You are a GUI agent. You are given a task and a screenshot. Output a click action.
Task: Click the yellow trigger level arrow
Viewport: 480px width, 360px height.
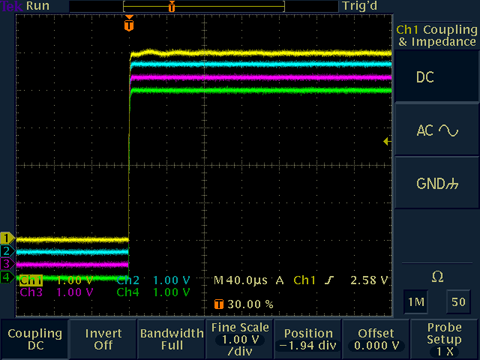pos(387,141)
